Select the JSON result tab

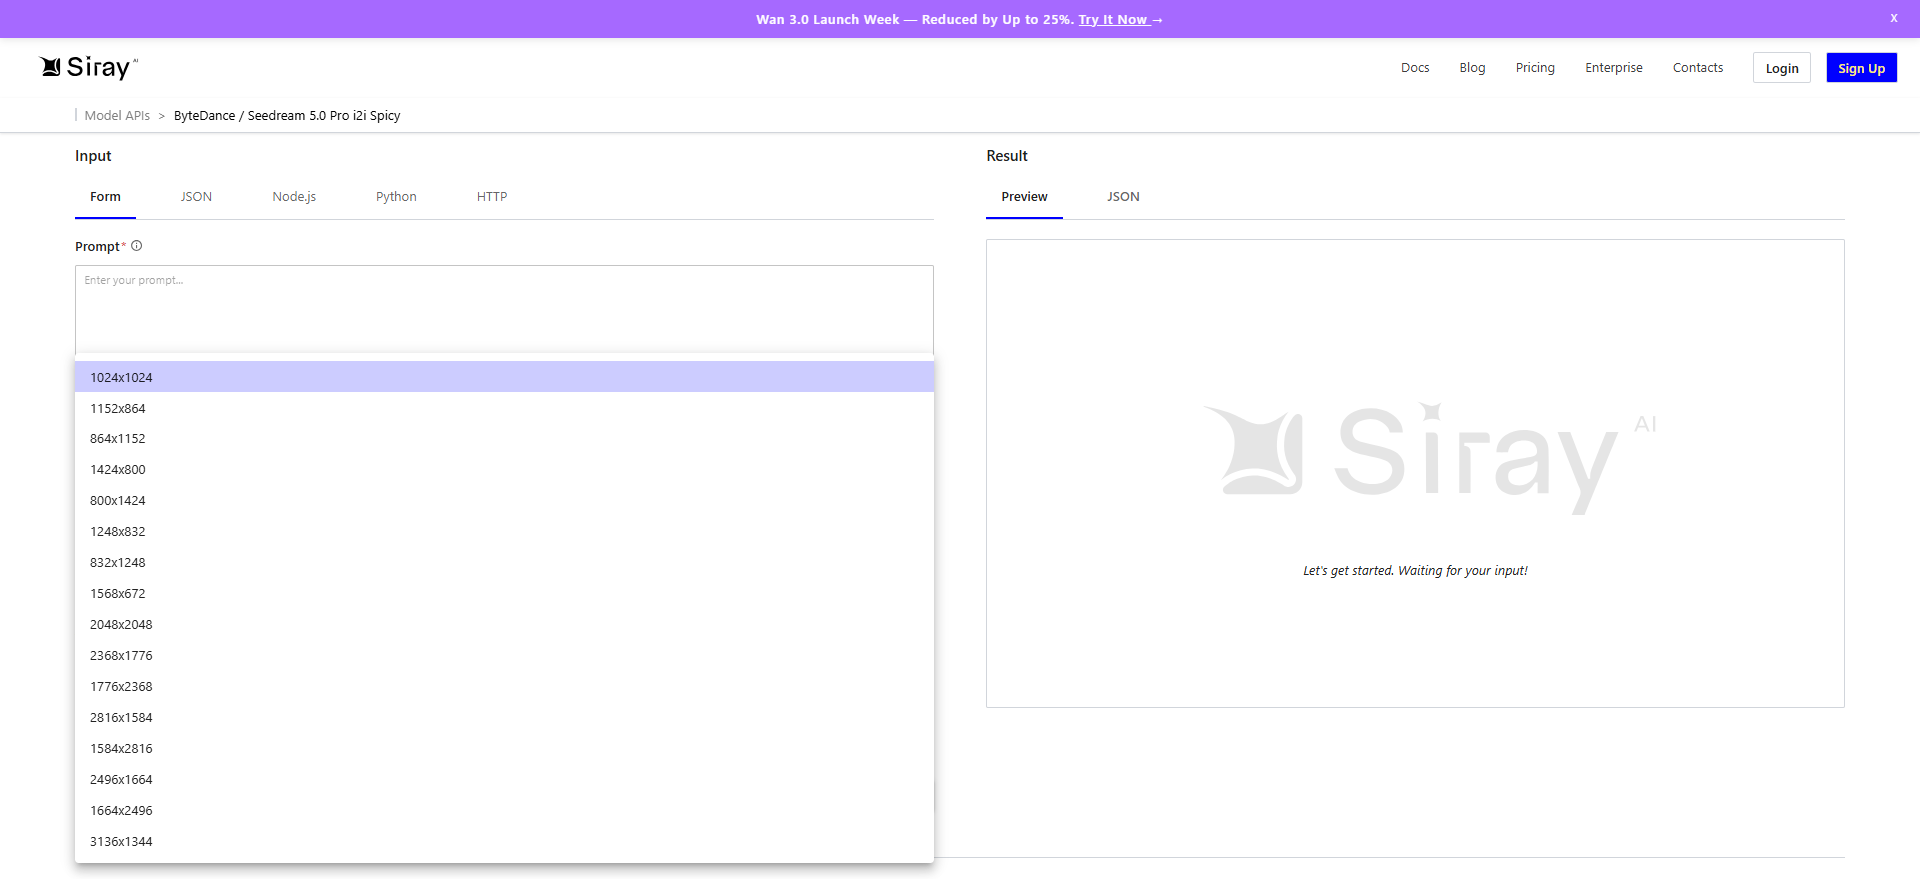[1123, 197]
